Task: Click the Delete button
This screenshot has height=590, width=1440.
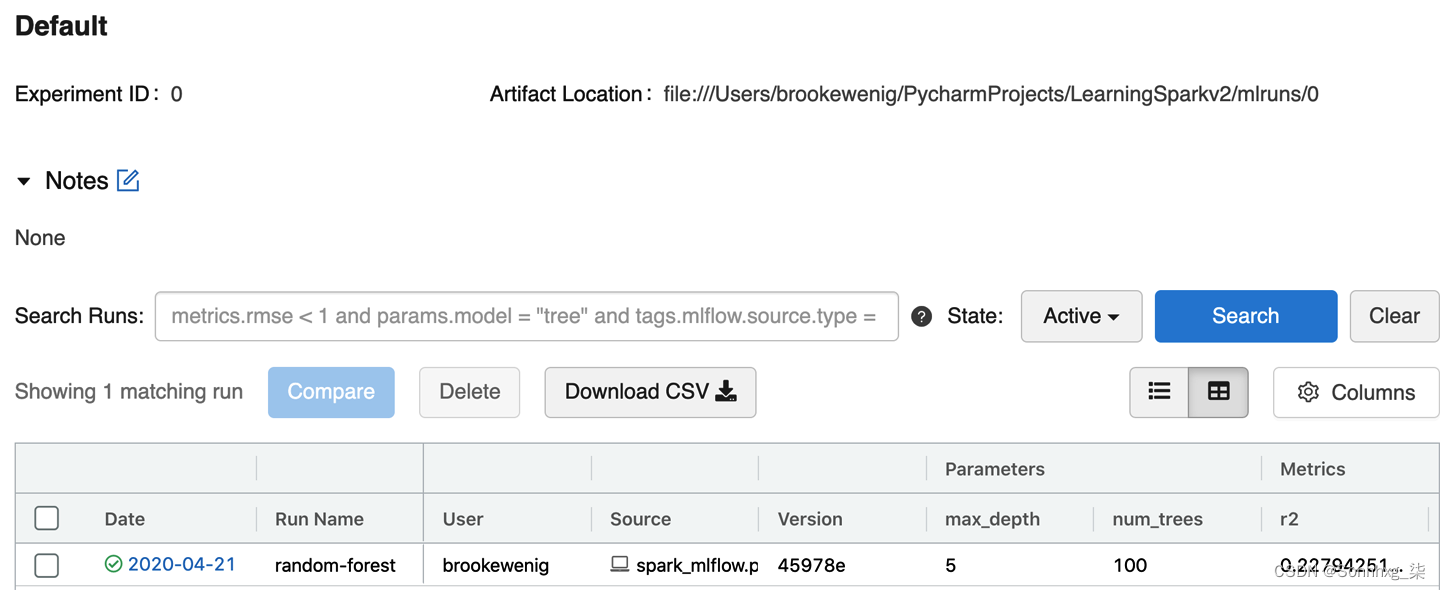Action: (x=469, y=392)
